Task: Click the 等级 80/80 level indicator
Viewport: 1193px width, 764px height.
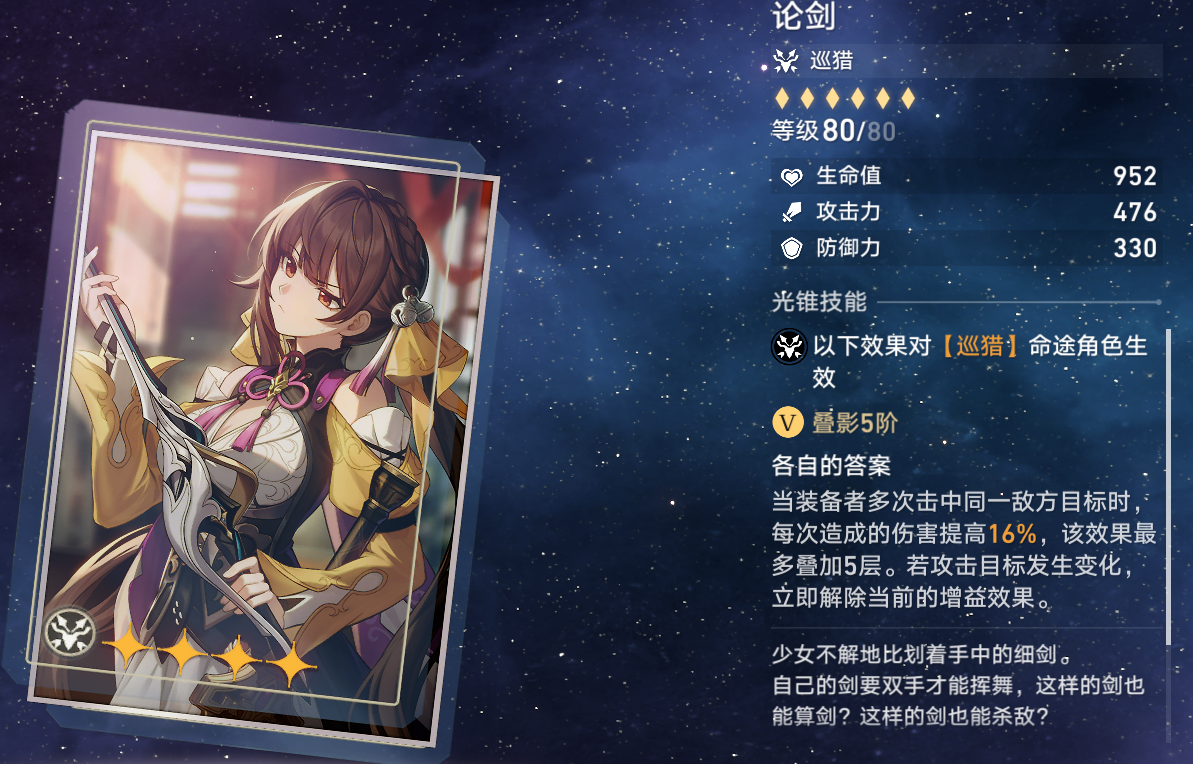Action: [x=833, y=131]
